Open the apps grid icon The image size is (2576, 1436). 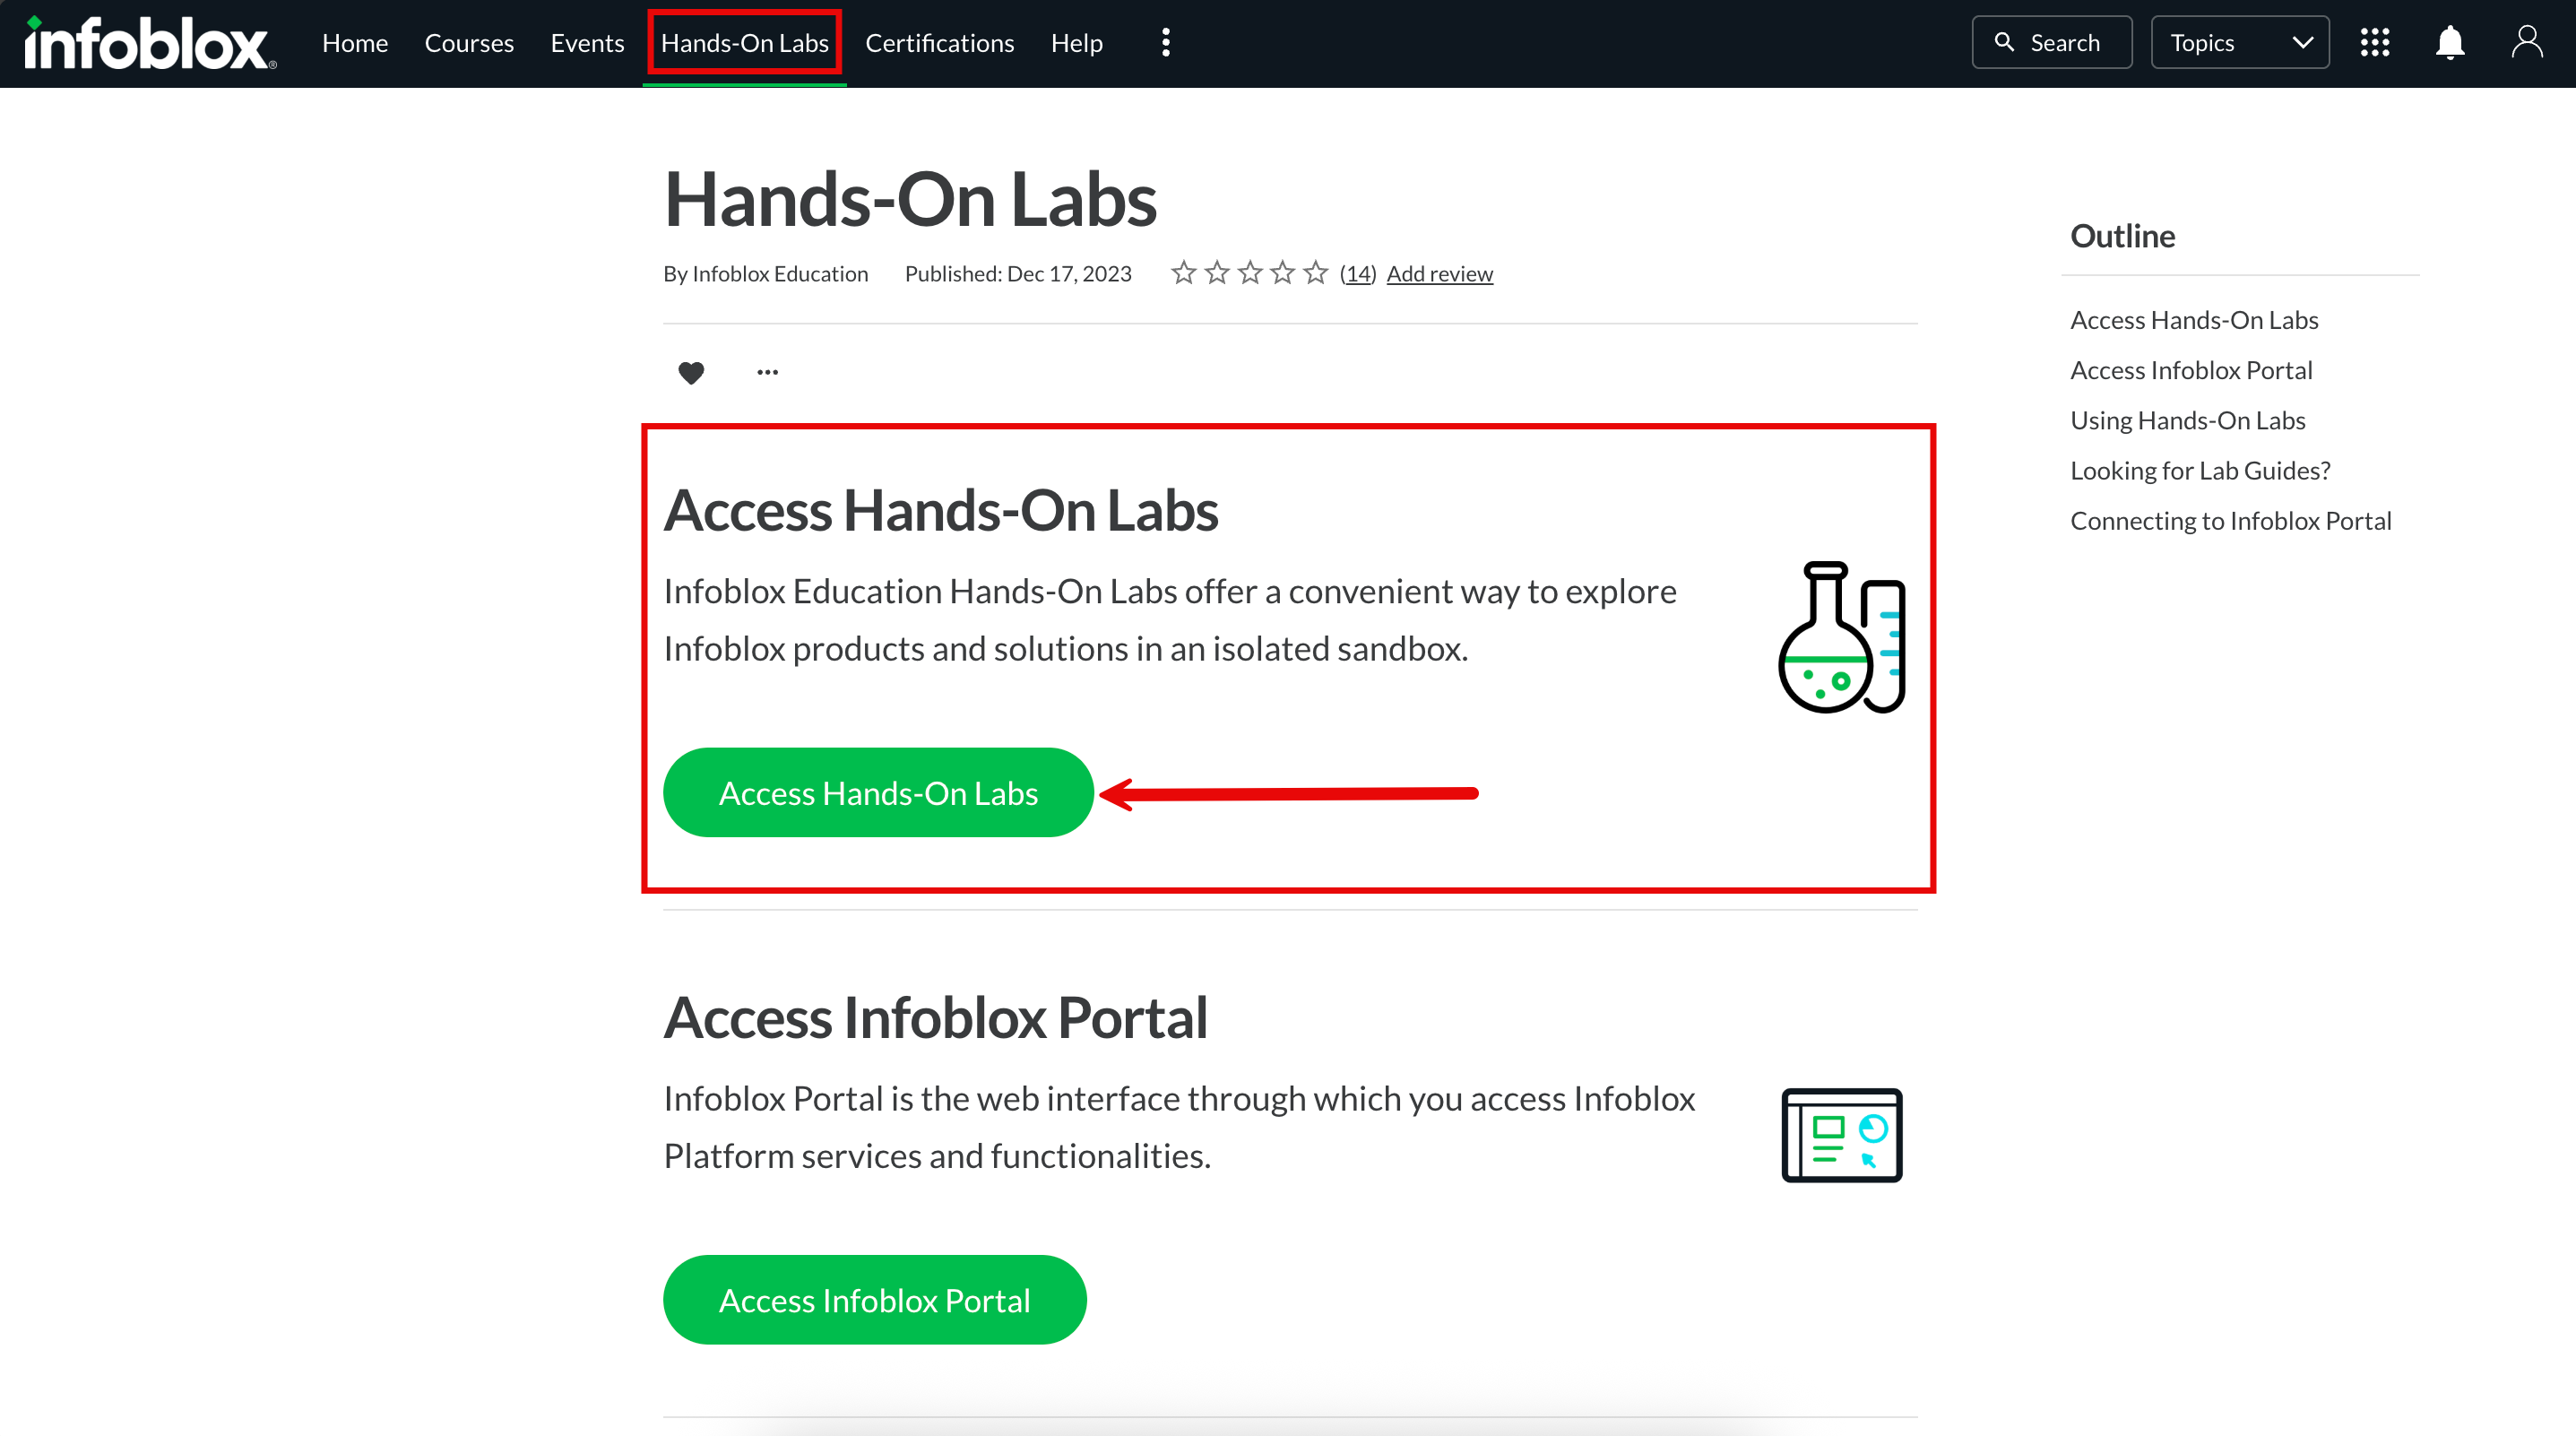coord(2374,43)
